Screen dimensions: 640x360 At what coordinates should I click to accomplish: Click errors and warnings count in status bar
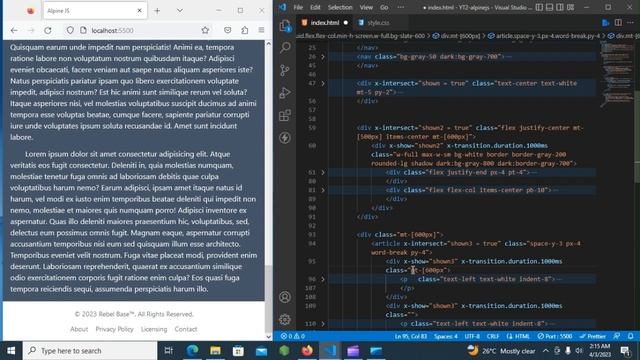293,336
